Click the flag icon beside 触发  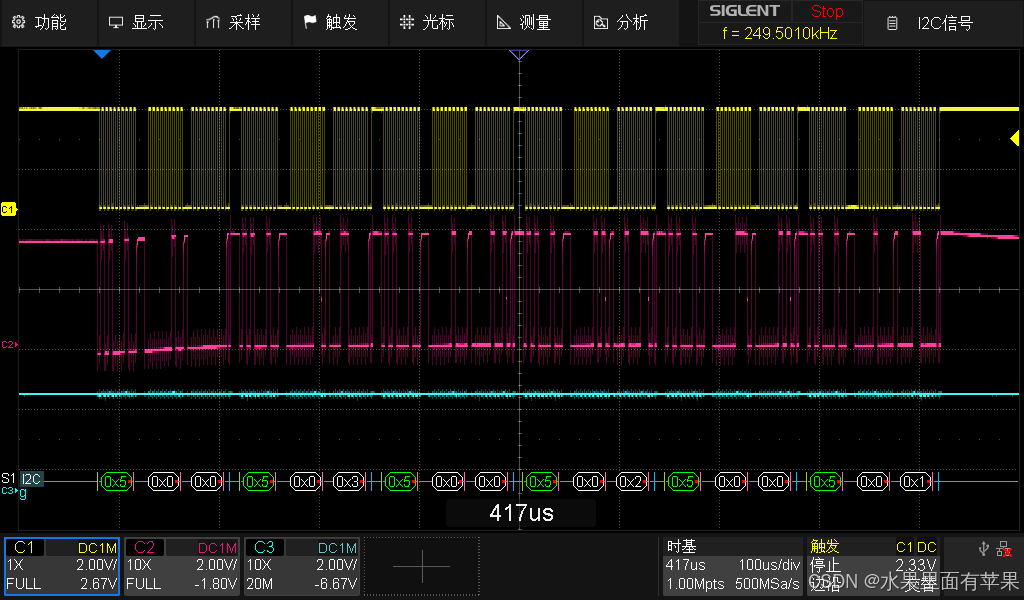(x=310, y=23)
